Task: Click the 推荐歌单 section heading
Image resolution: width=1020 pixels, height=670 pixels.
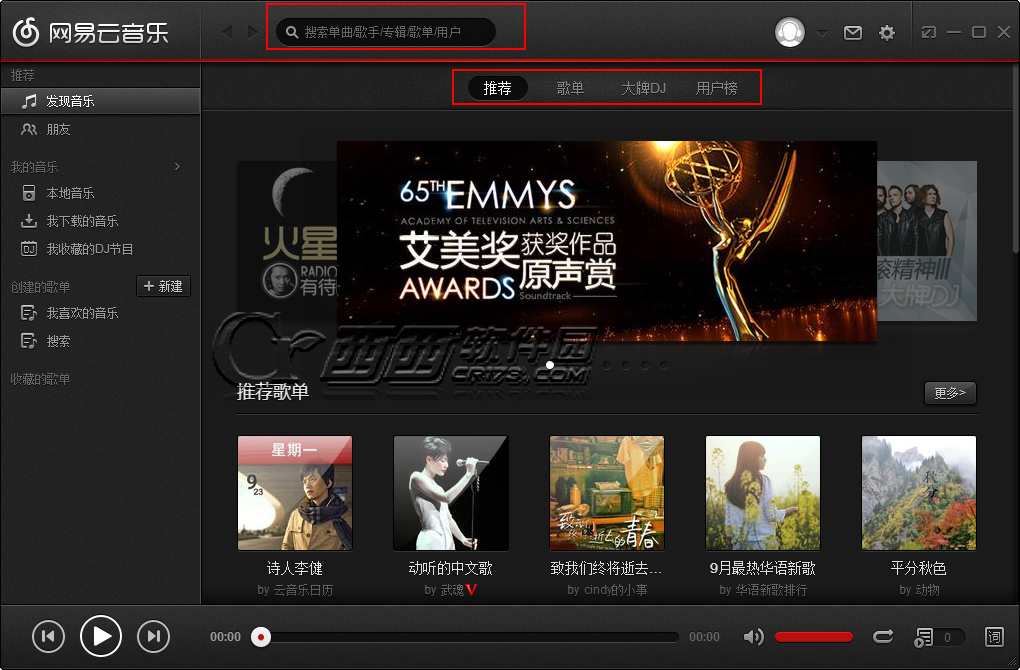Action: click(x=273, y=392)
